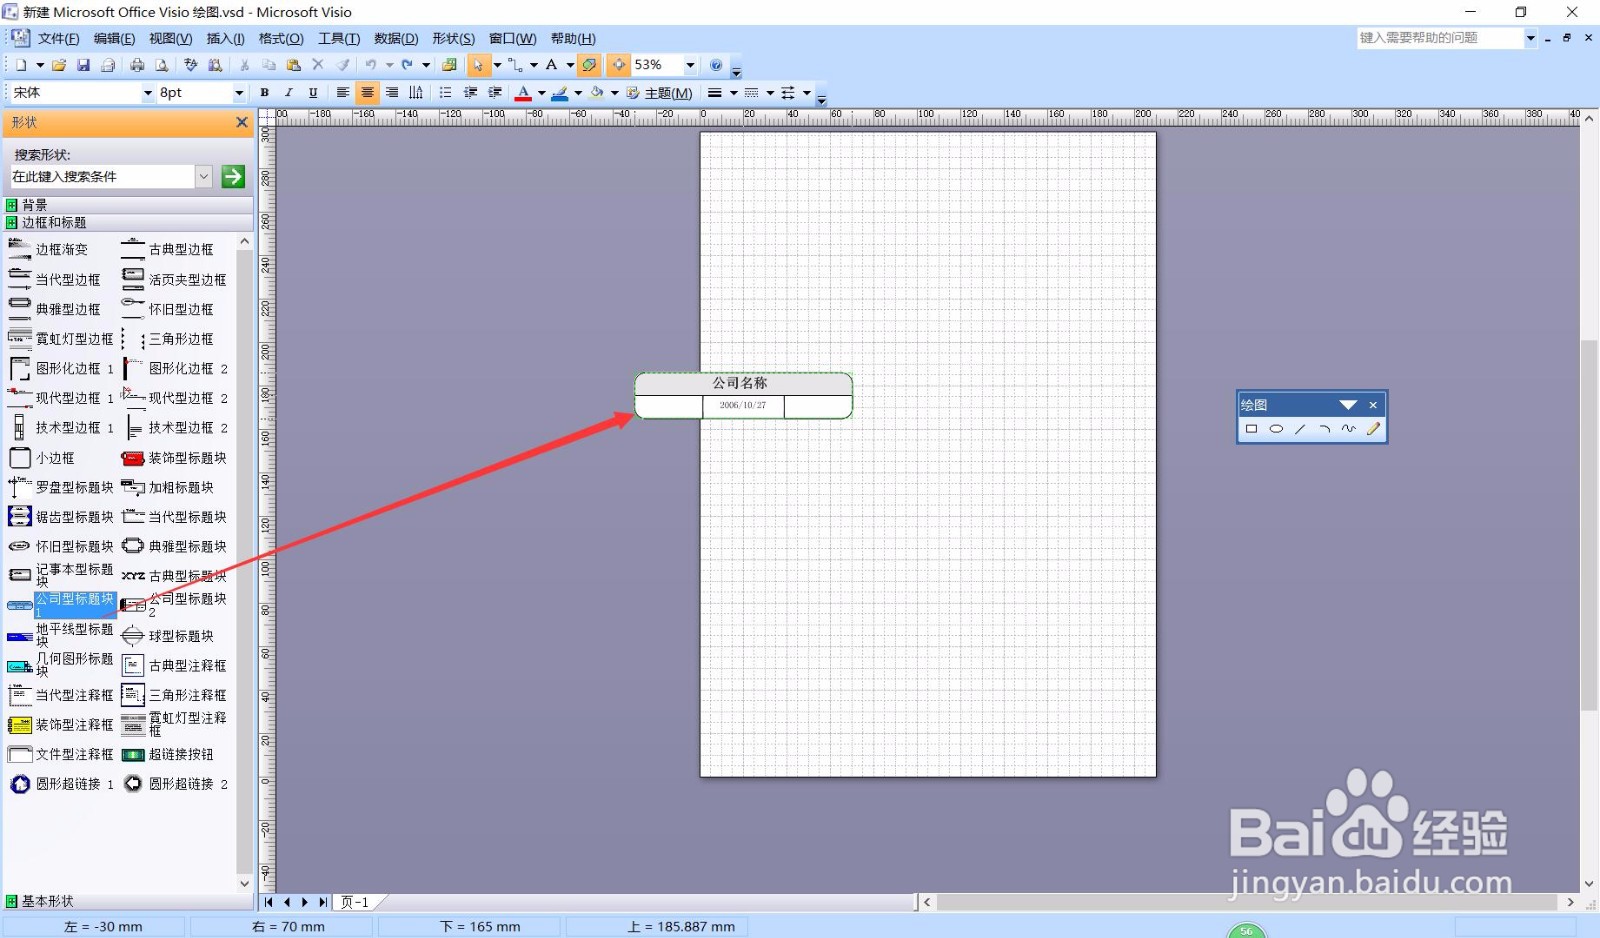Click the New drawing icon
The width and height of the screenshot is (1600, 938).
(x=21, y=65)
